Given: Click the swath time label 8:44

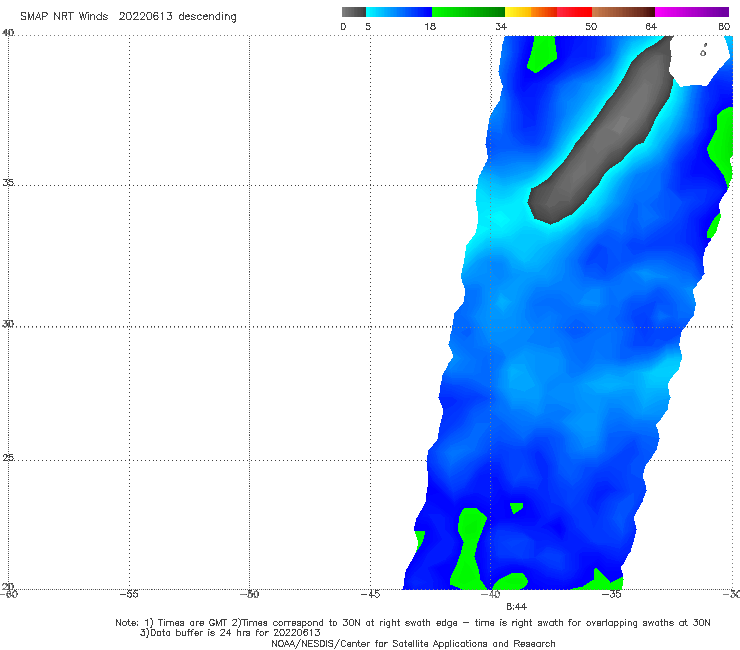Looking at the screenshot, I should [516, 607].
